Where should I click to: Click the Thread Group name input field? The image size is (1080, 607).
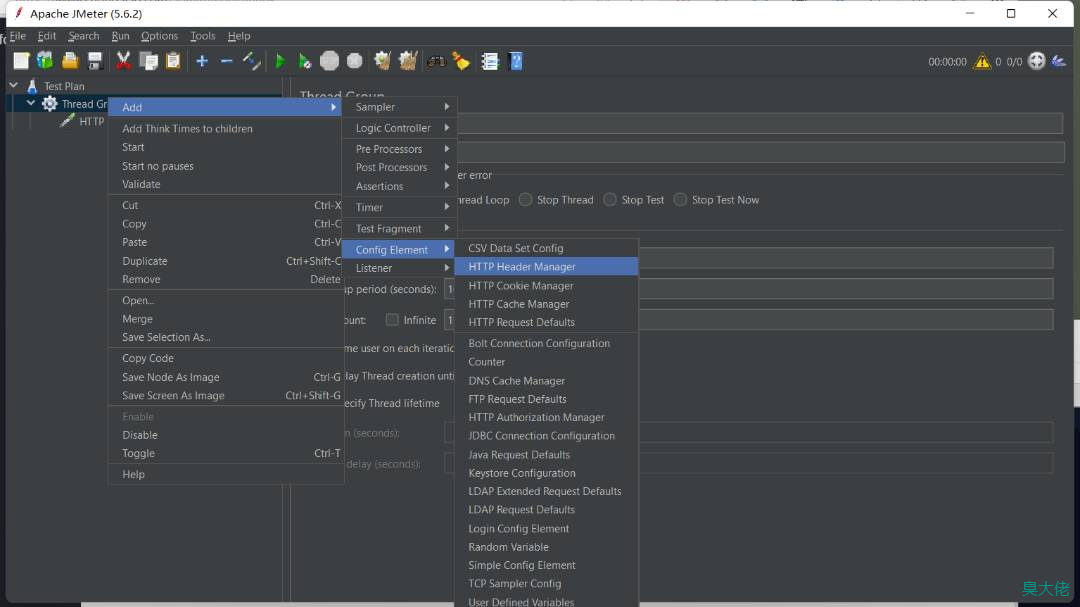coord(760,123)
